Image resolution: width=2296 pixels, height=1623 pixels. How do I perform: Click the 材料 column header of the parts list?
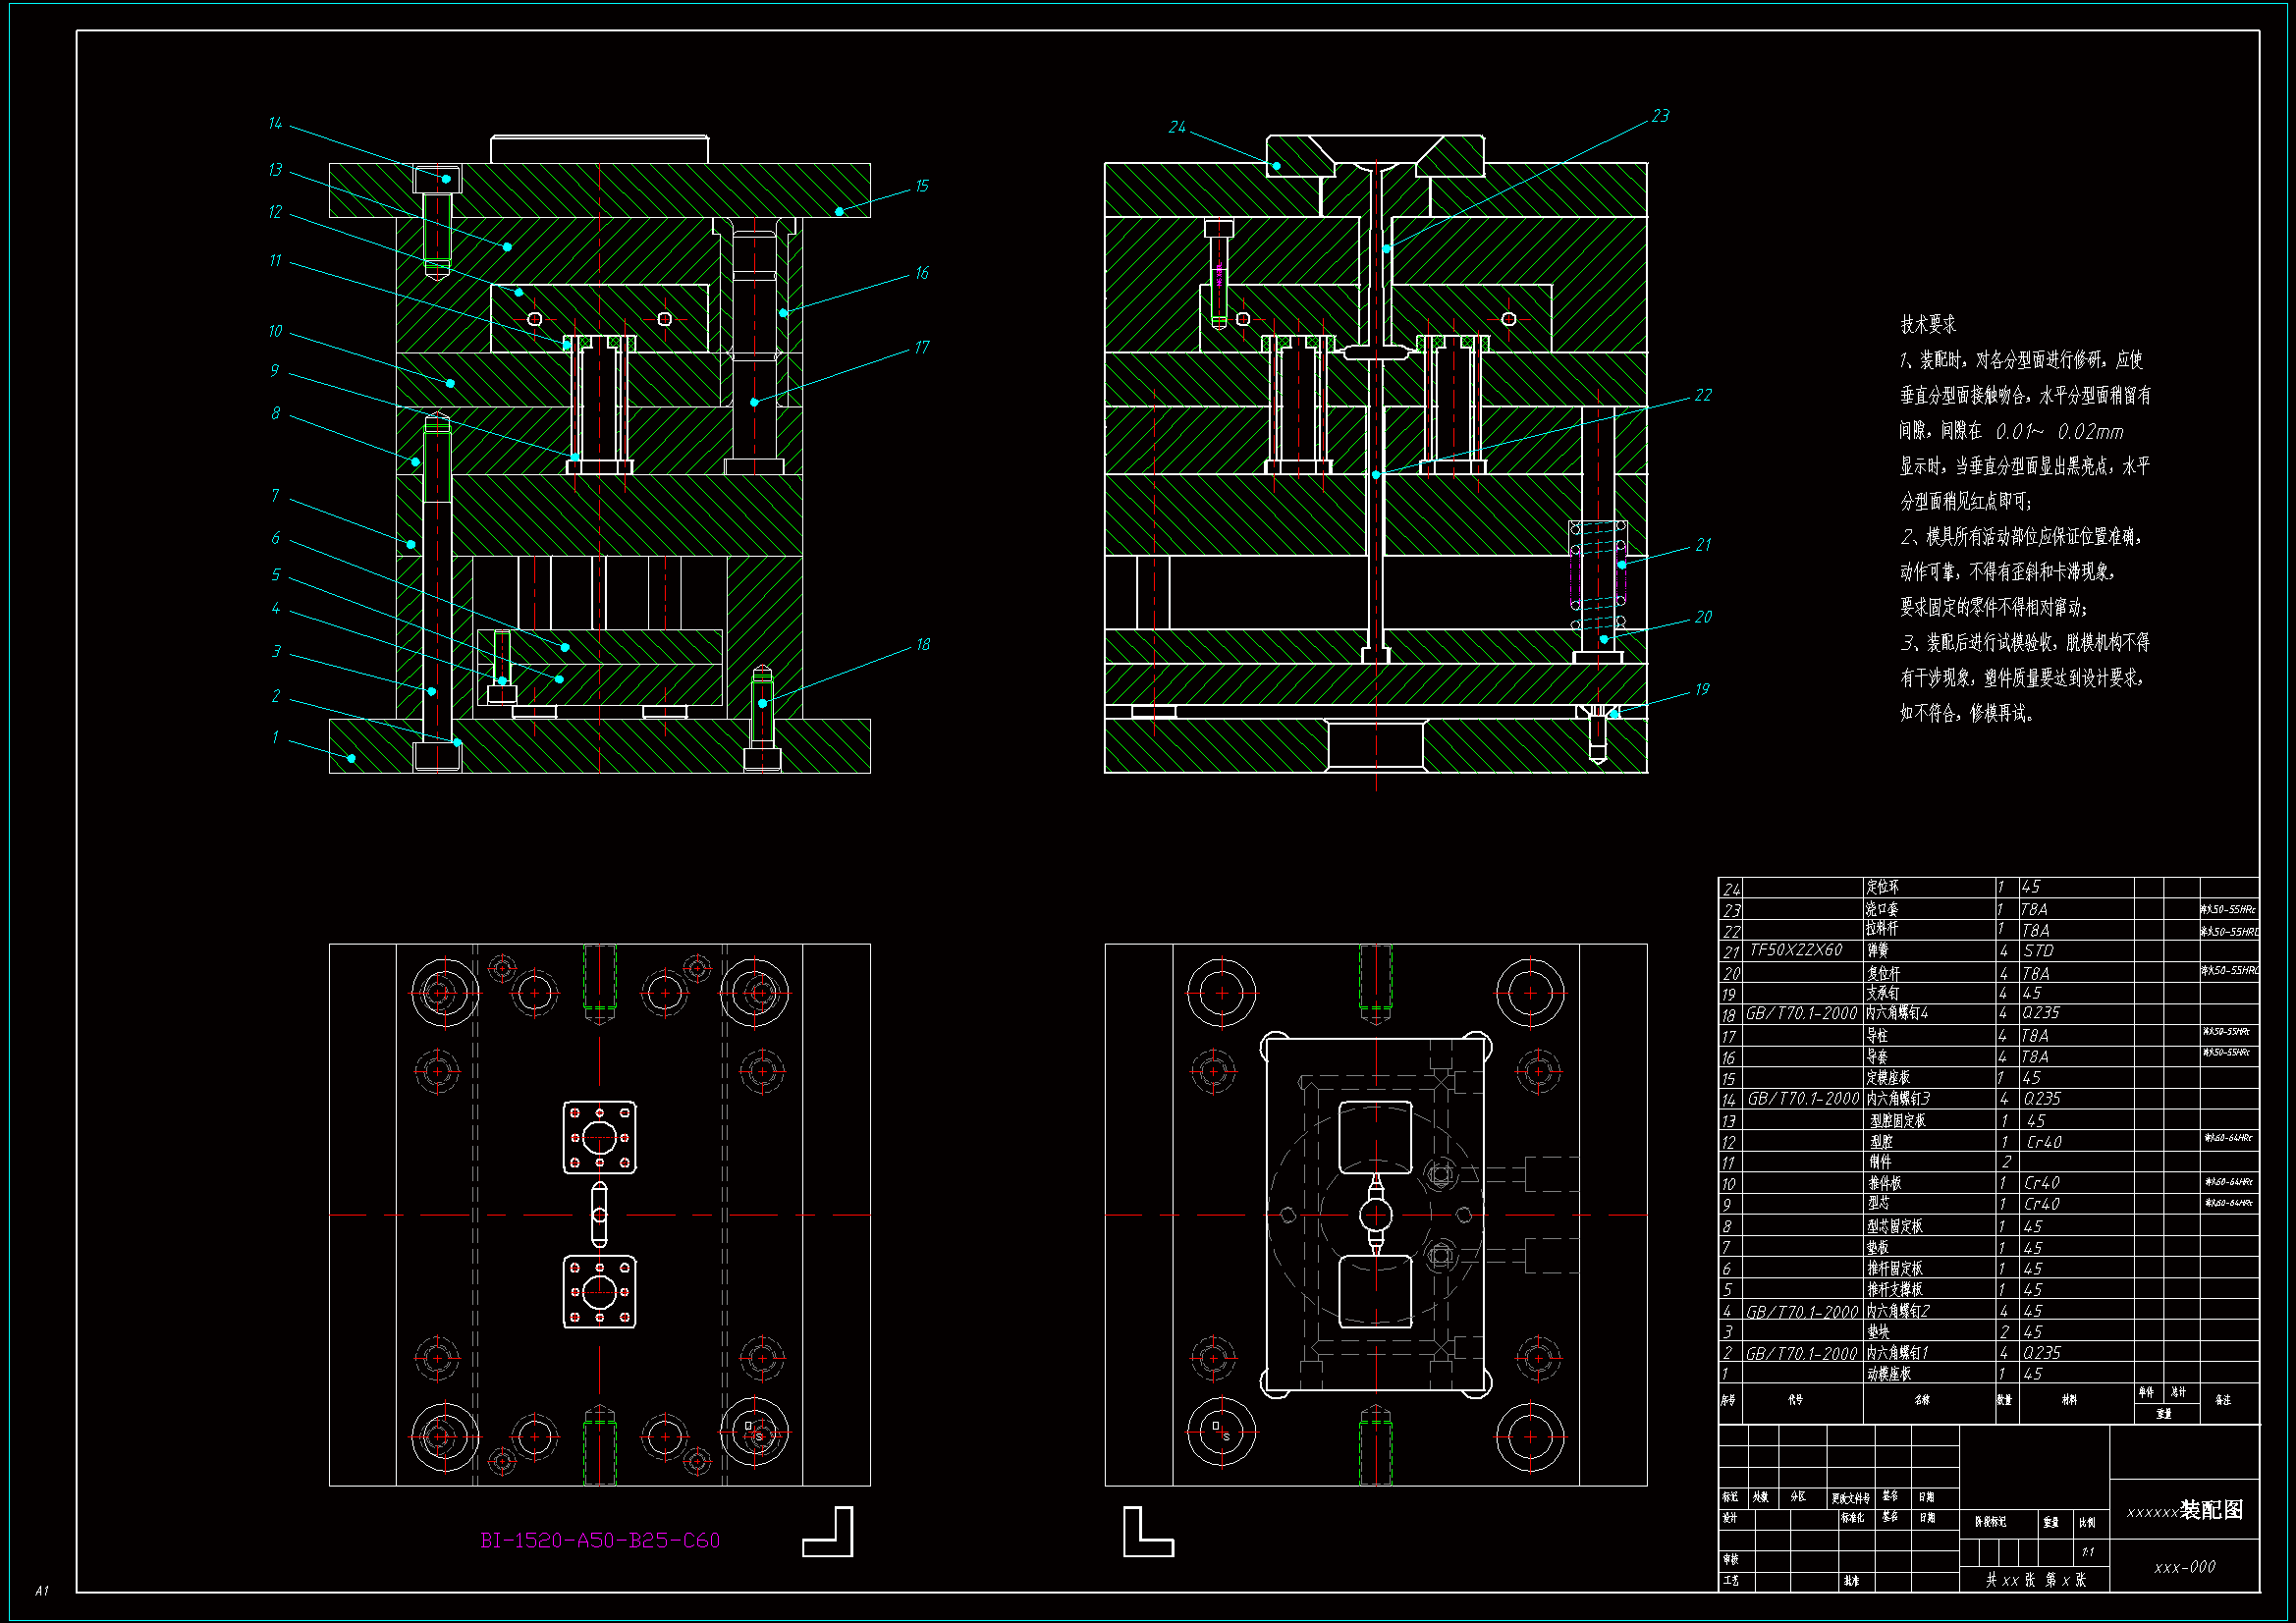point(2069,1400)
